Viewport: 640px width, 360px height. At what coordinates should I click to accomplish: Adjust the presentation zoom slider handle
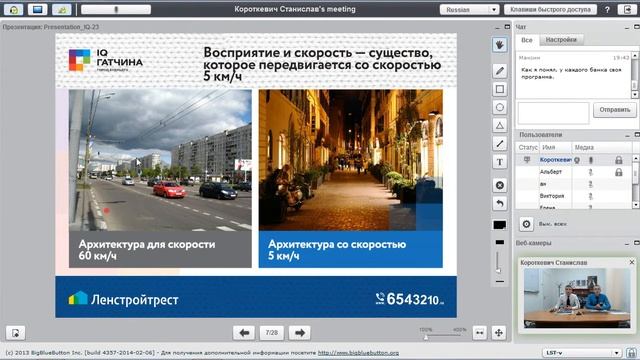click(x=426, y=337)
